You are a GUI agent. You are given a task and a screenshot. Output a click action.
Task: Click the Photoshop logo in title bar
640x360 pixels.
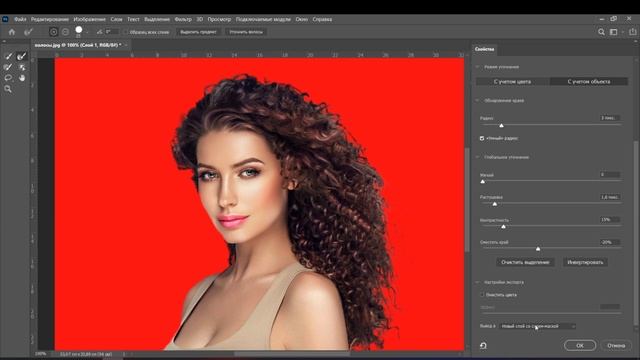[5, 19]
